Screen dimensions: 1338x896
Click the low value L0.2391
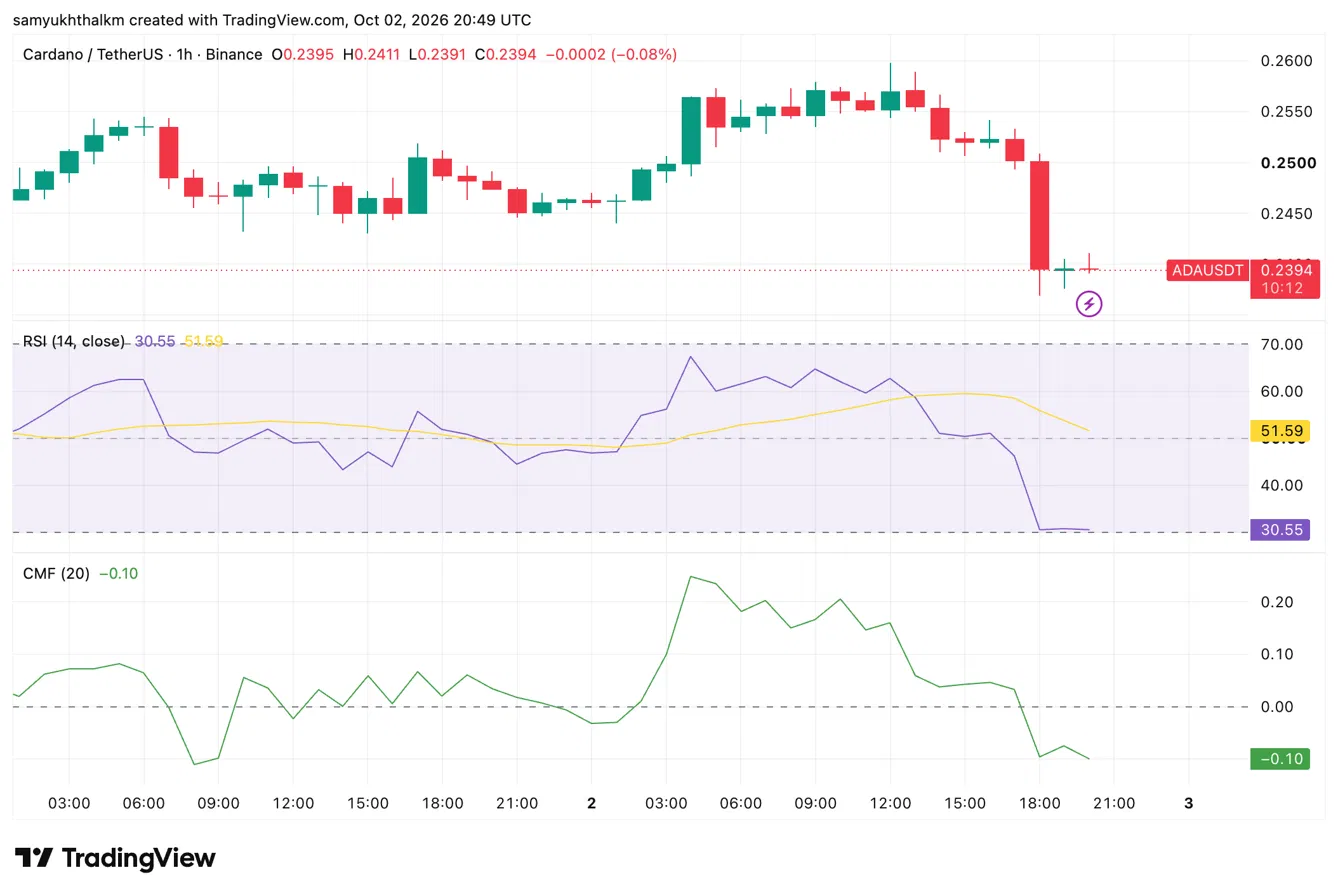click(439, 54)
